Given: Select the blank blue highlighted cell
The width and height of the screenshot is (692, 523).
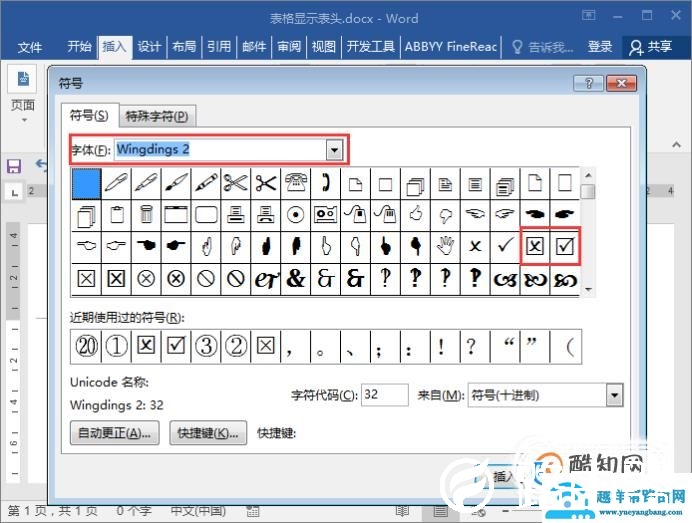Looking at the screenshot, I should tap(86, 183).
